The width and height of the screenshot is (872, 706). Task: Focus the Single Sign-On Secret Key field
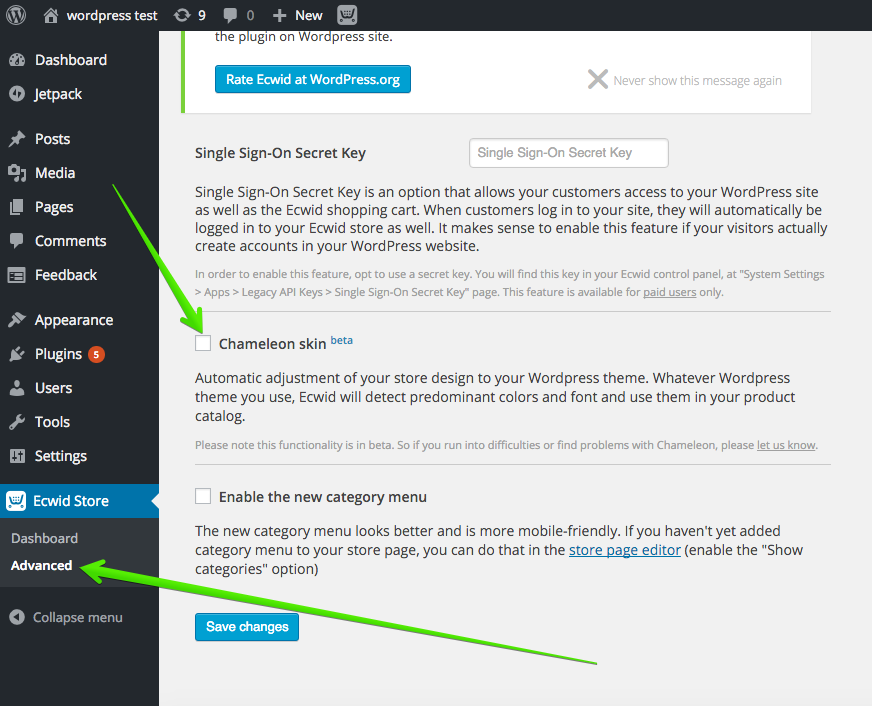click(568, 153)
